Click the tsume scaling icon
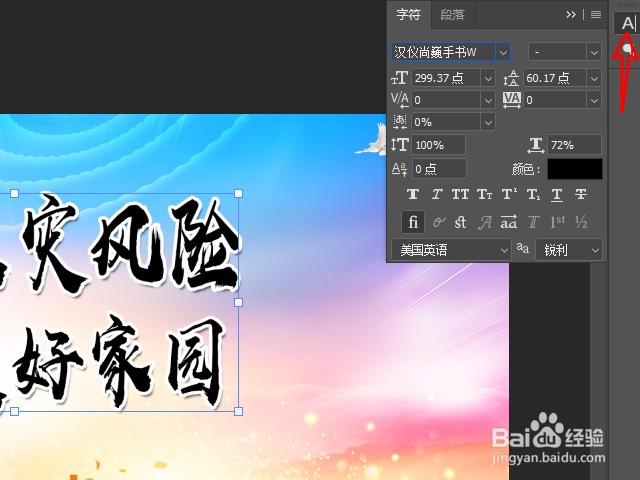640x480 pixels. [x=400, y=122]
